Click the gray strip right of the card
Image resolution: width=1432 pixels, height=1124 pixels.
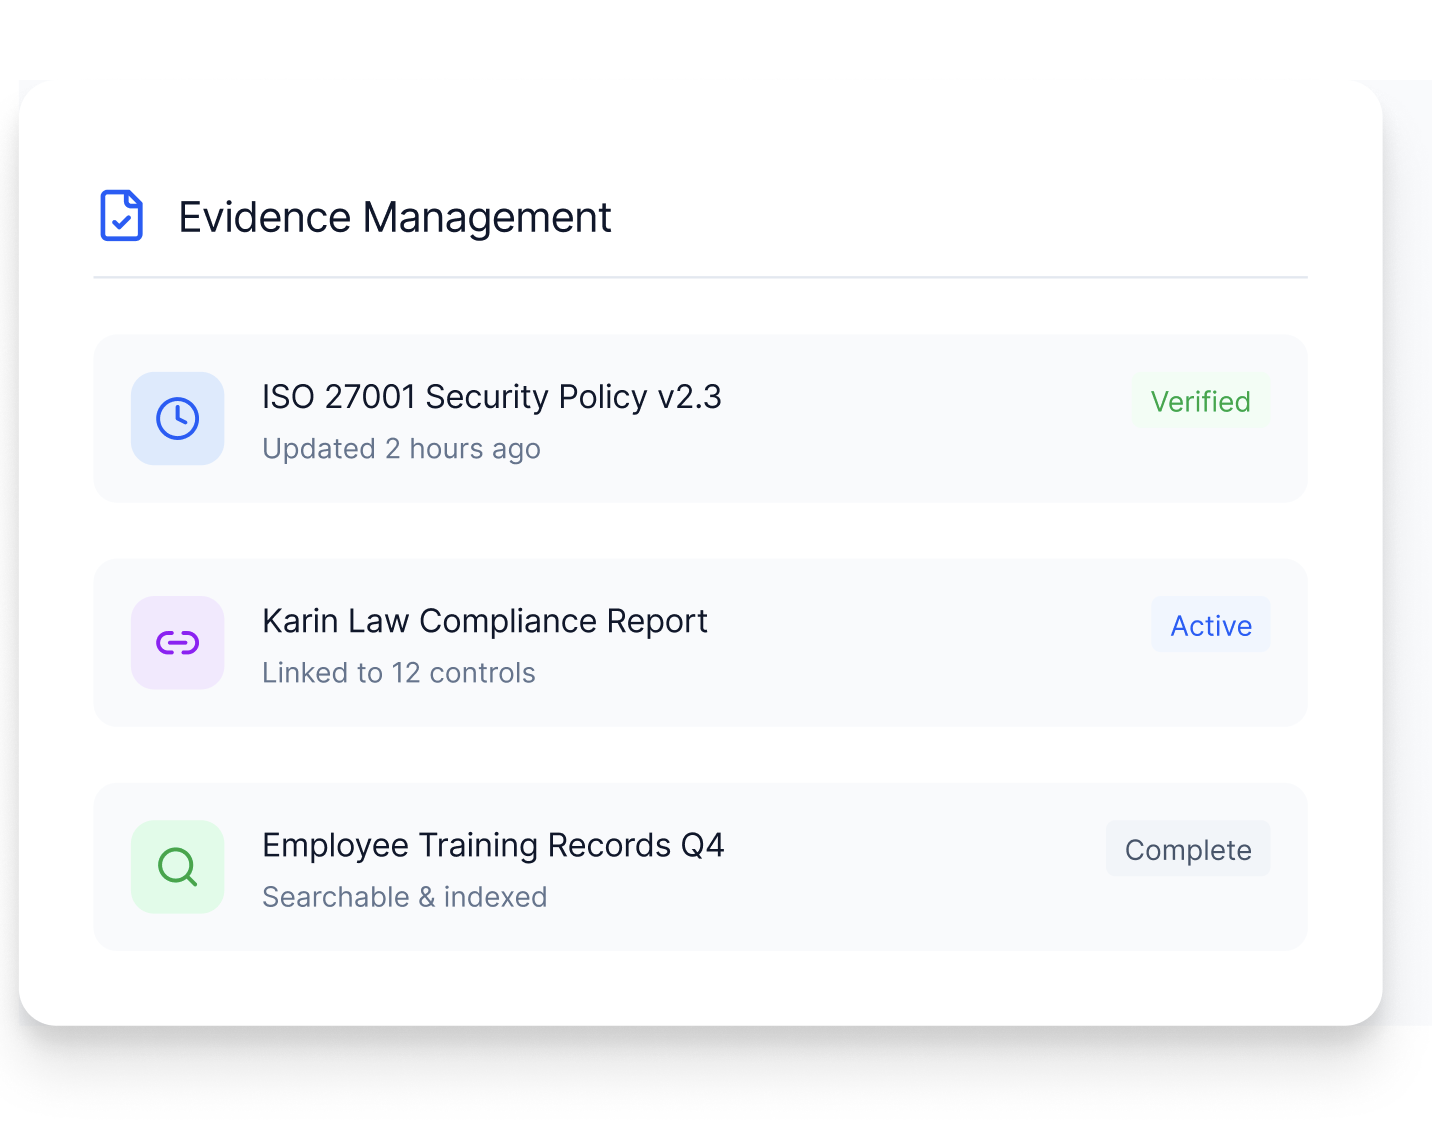click(x=1408, y=550)
